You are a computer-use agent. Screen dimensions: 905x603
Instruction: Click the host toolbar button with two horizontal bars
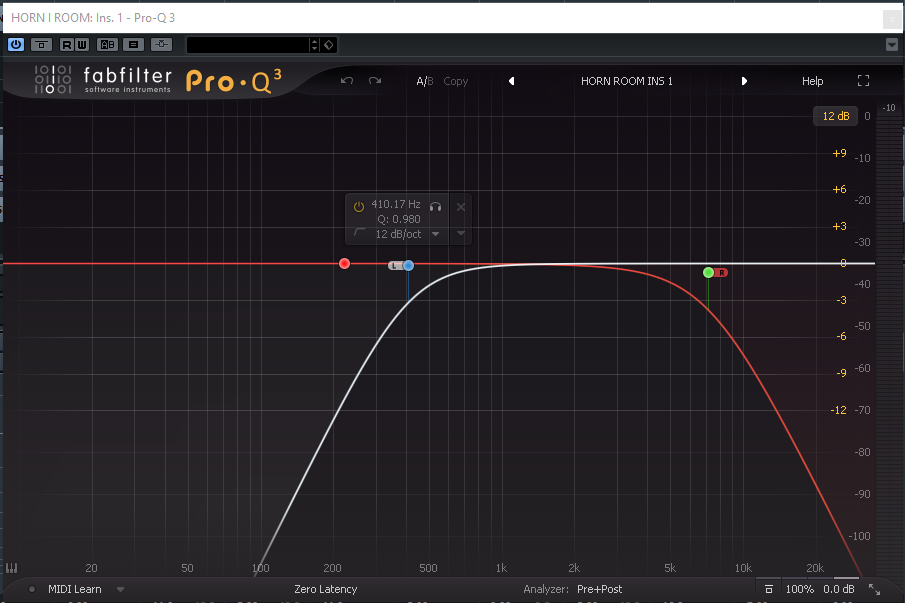(133, 44)
